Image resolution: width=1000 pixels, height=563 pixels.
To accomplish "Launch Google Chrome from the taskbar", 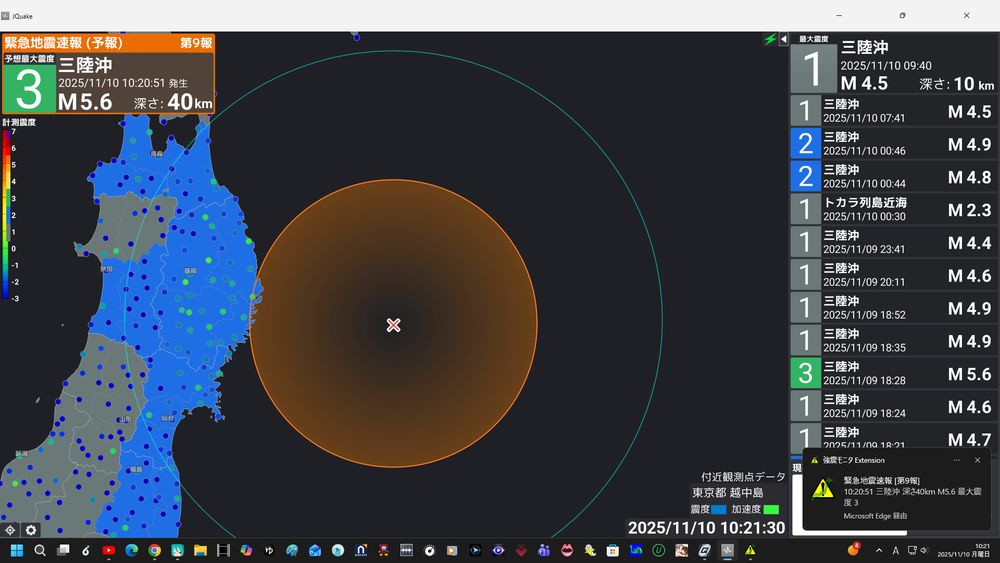I will click(x=154, y=550).
